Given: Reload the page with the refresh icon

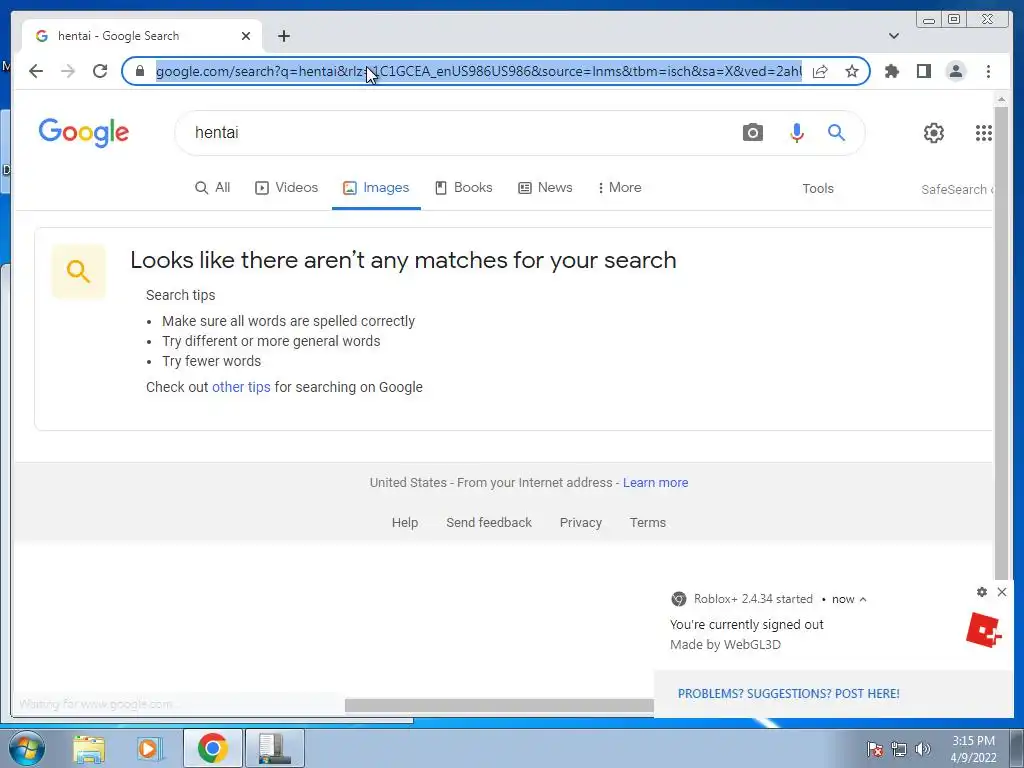Looking at the screenshot, I should pyautogui.click(x=100, y=71).
